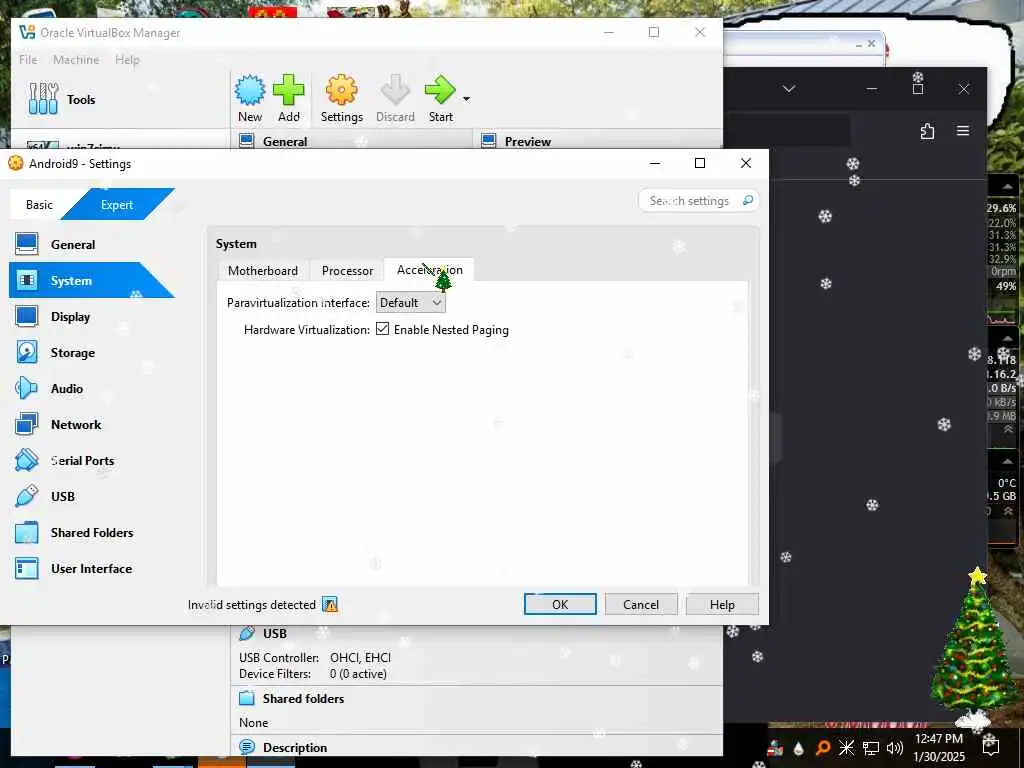Viewport: 1024px width, 768px height.
Task: Click the volume speaker icon in system tray
Action: 895,748
